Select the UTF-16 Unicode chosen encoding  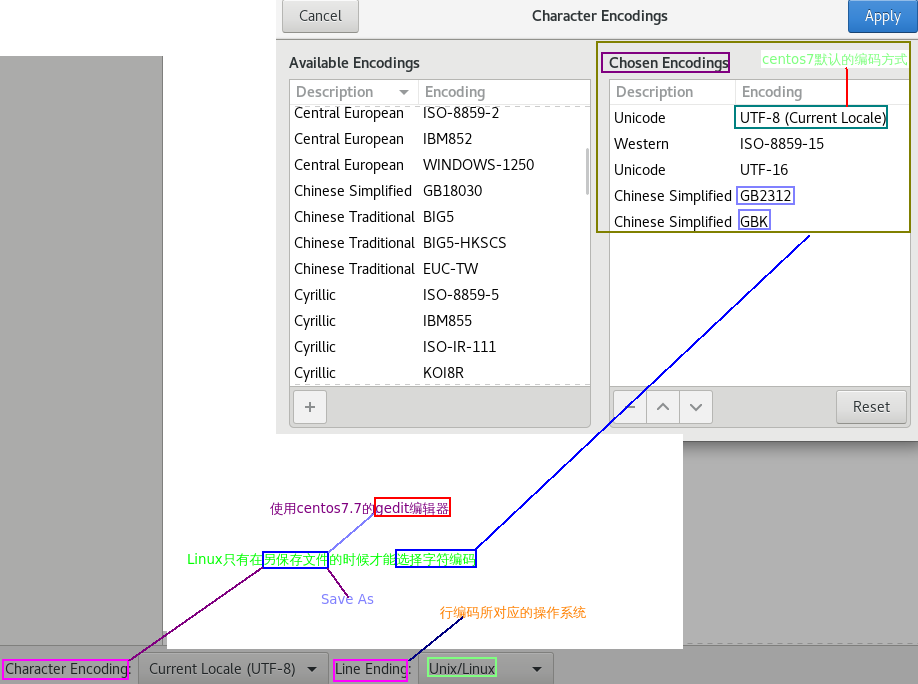point(759,170)
